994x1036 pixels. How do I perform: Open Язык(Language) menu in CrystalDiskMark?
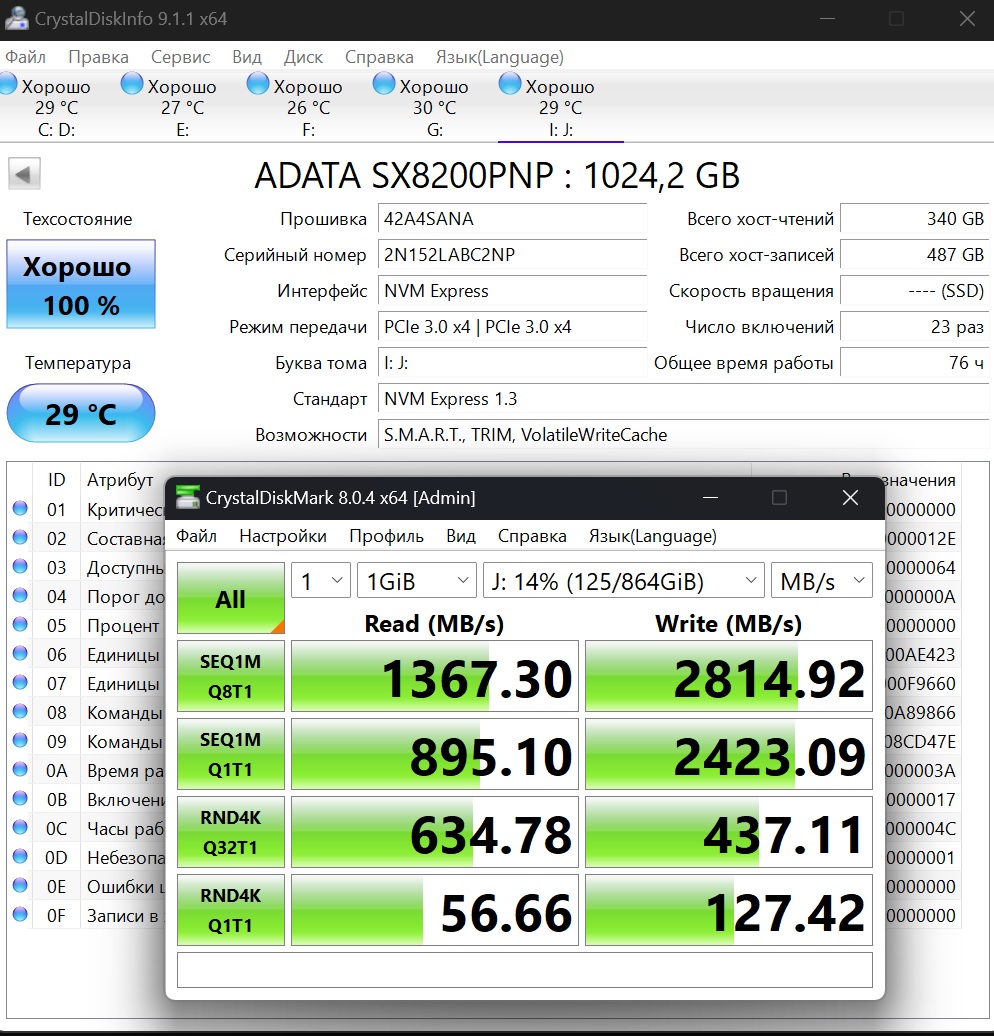653,536
